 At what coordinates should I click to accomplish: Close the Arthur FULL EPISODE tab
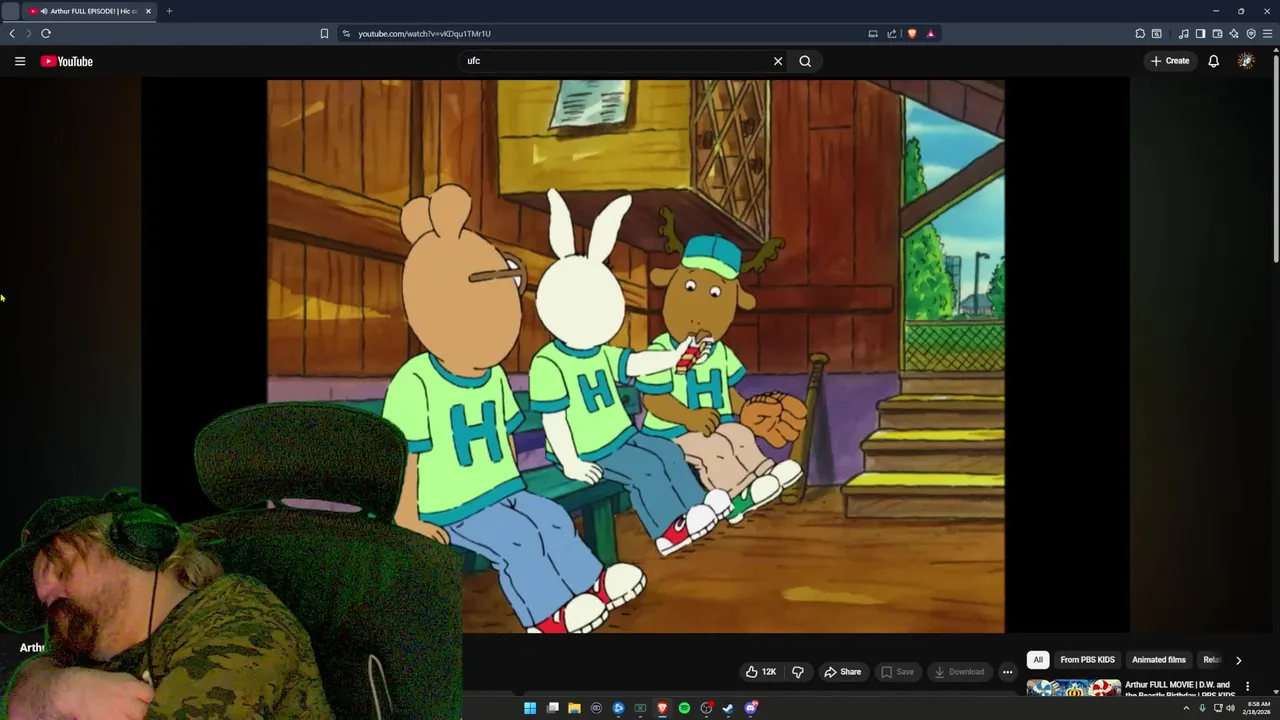[148, 11]
